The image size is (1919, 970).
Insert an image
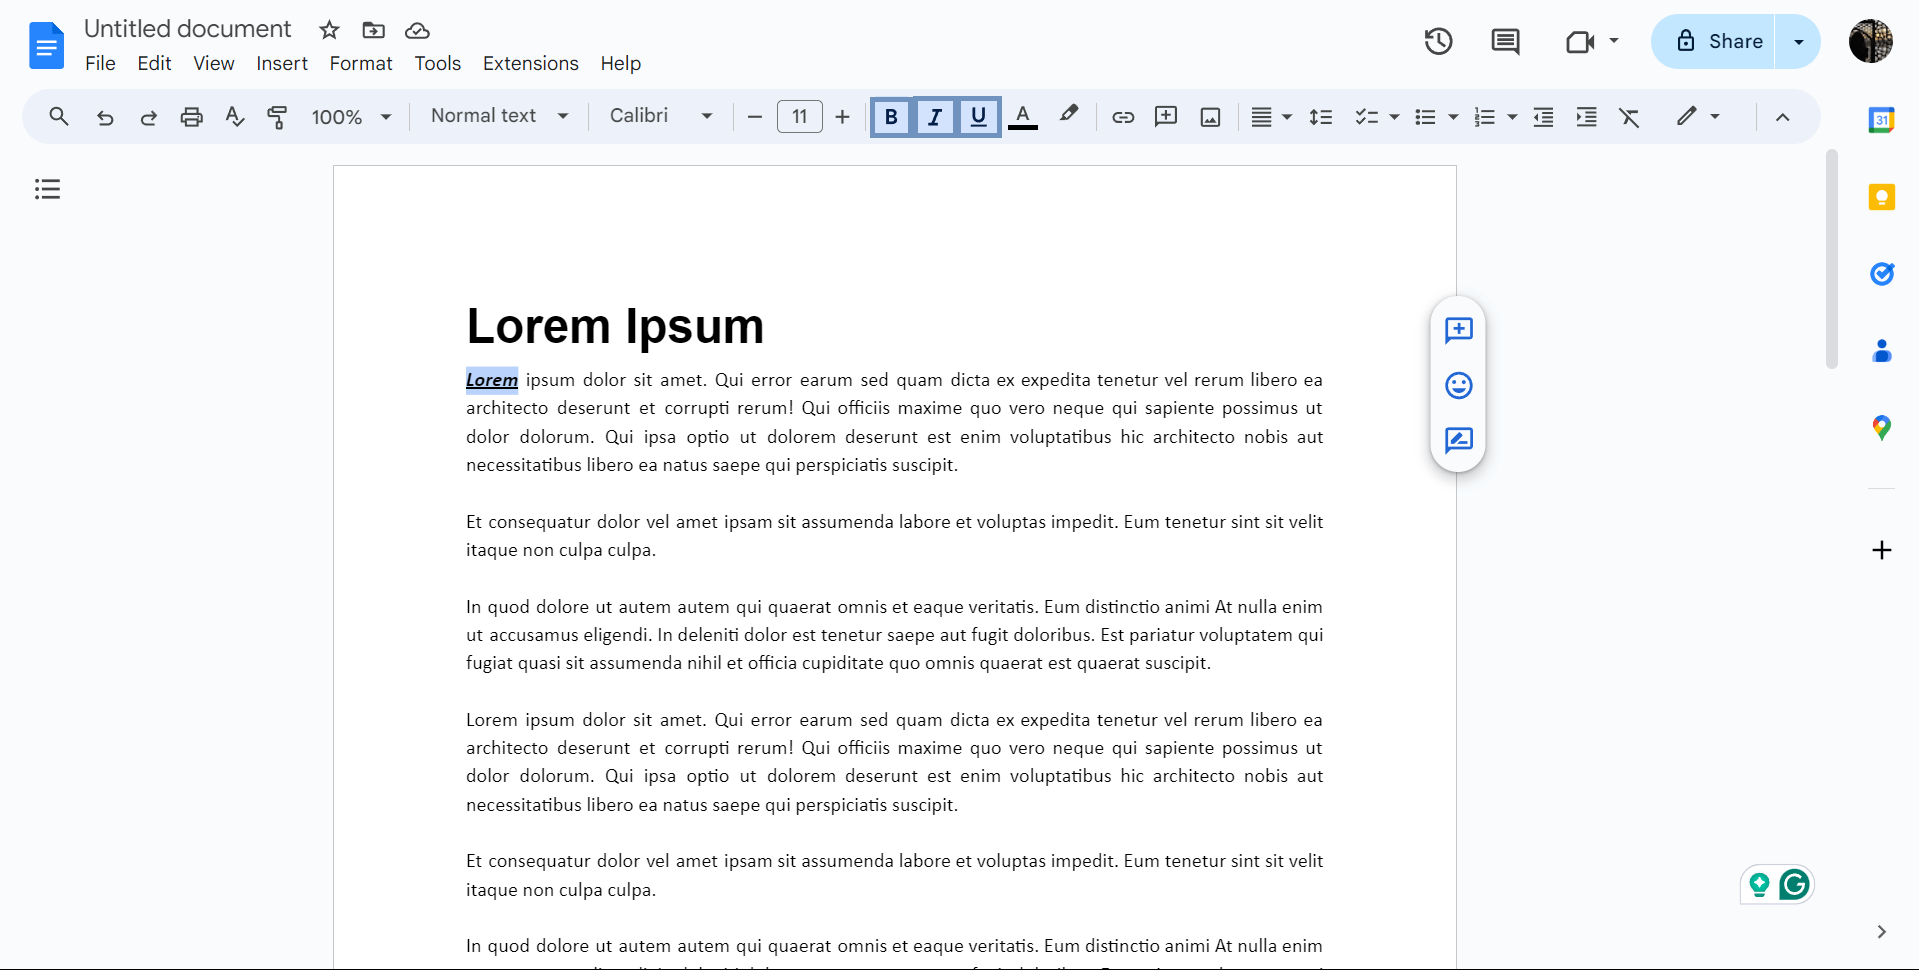coord(1210,117)
